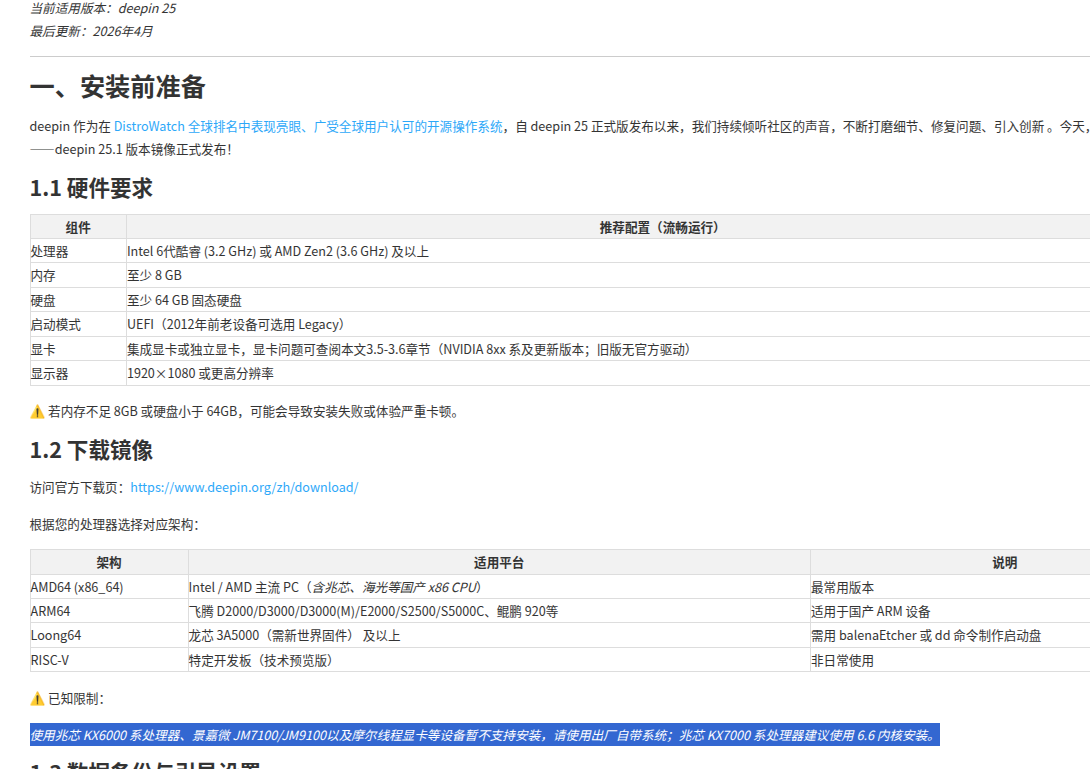Viewport: 1090px width, 769px height.
Task: Click the heading 一、安装前准备
Action: [117, 88]
